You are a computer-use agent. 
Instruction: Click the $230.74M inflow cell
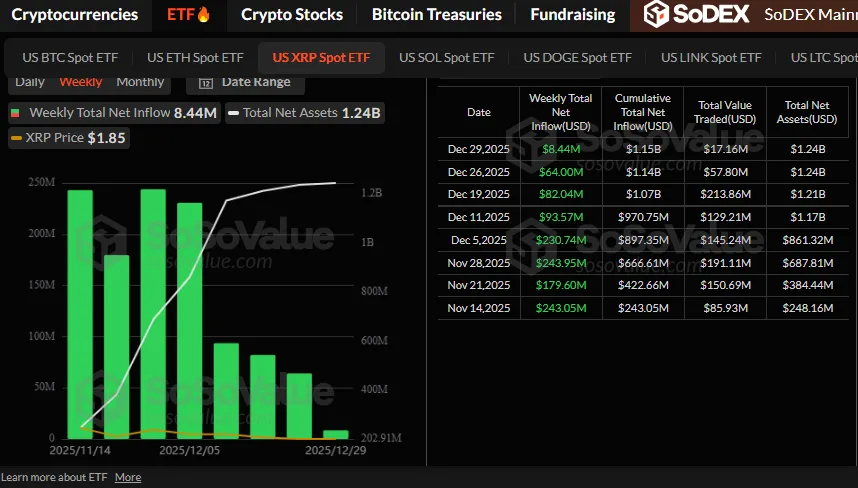(561, 240)
